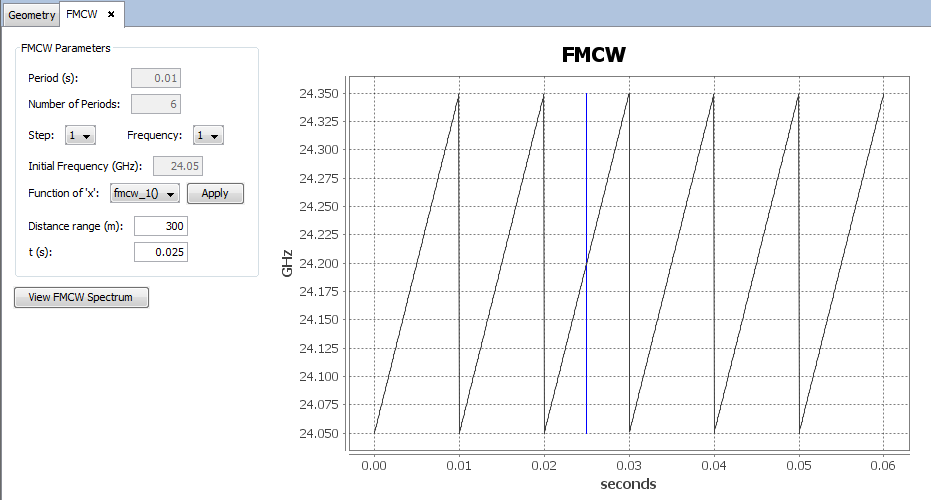Click the FMCW Parameters group title
This screenshot has width=931, height=500.
65,47
